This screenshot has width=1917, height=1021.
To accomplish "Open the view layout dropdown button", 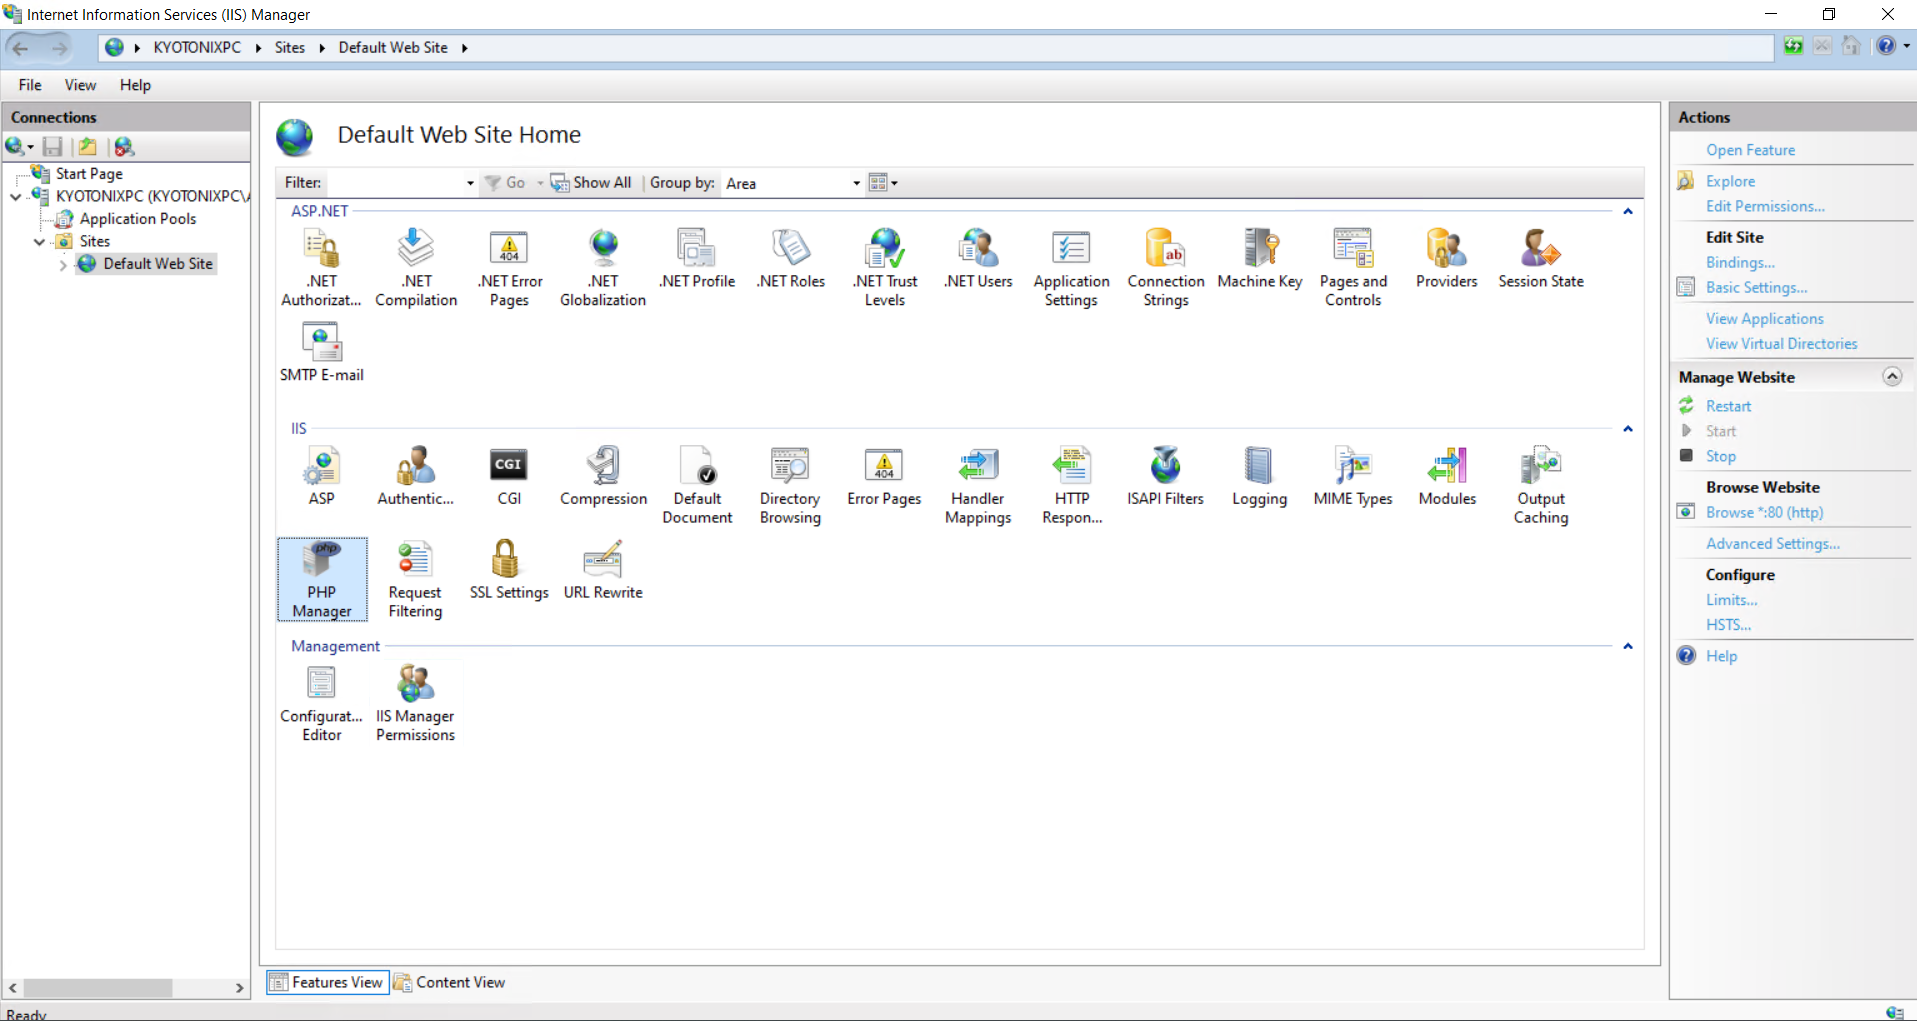I will (x=883, y=183).
